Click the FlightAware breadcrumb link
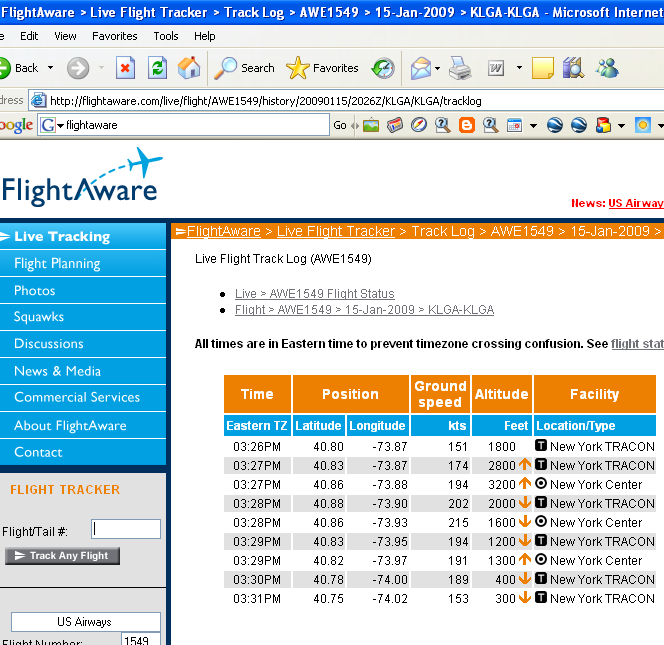 tap(224, 231)
